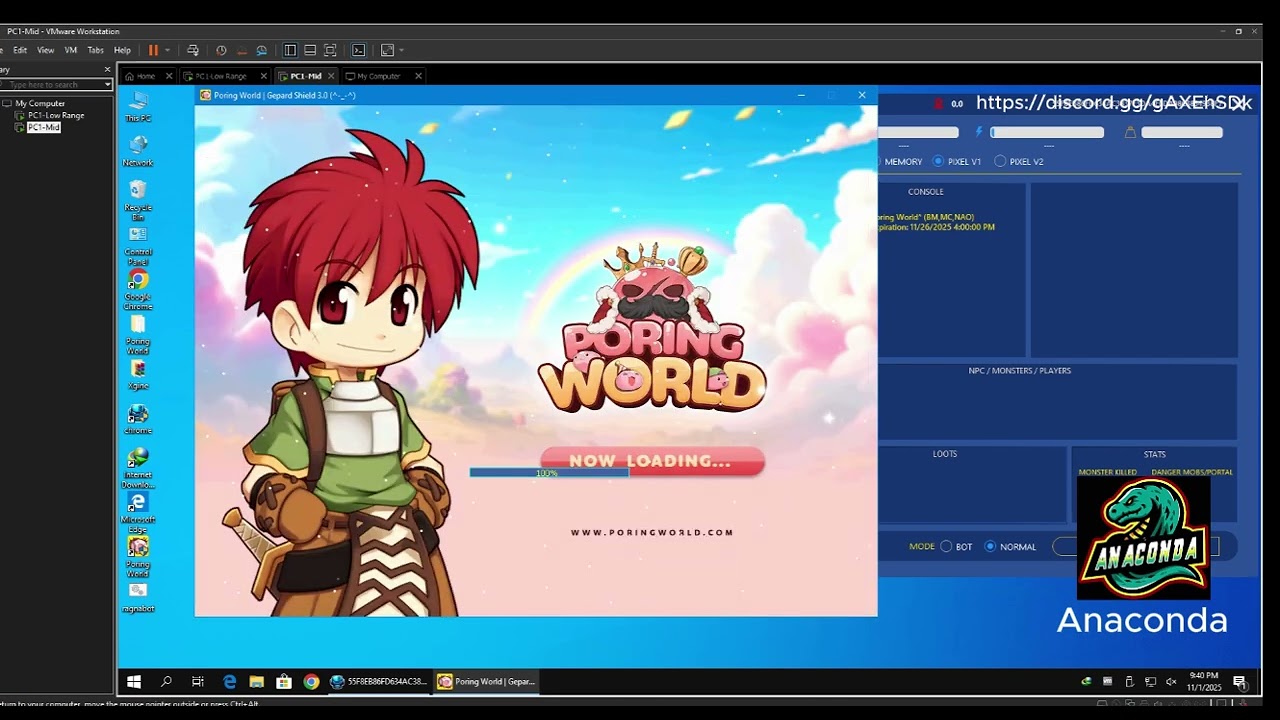Open File Explorer from the taskbar
The image size is (1280, 720).
(x=257, y=681)
